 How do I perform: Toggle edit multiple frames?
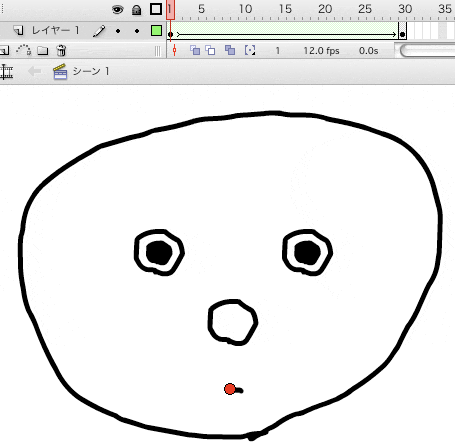[x=230, y=50]
